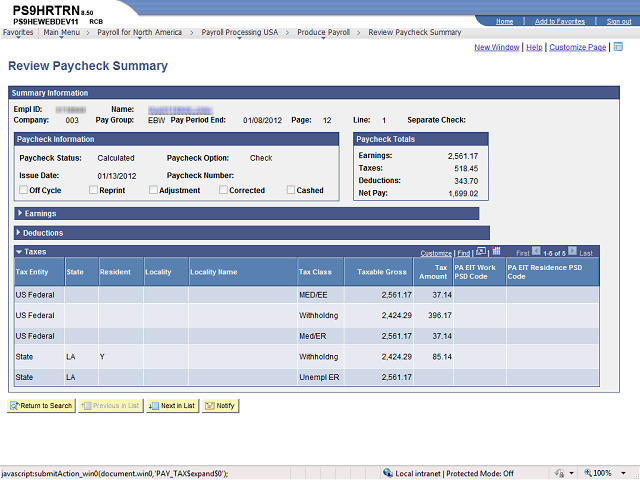Click the Med/ER tax class cell
The height and width of the screenshot is (480, 640).
click(x=313, y=336)
